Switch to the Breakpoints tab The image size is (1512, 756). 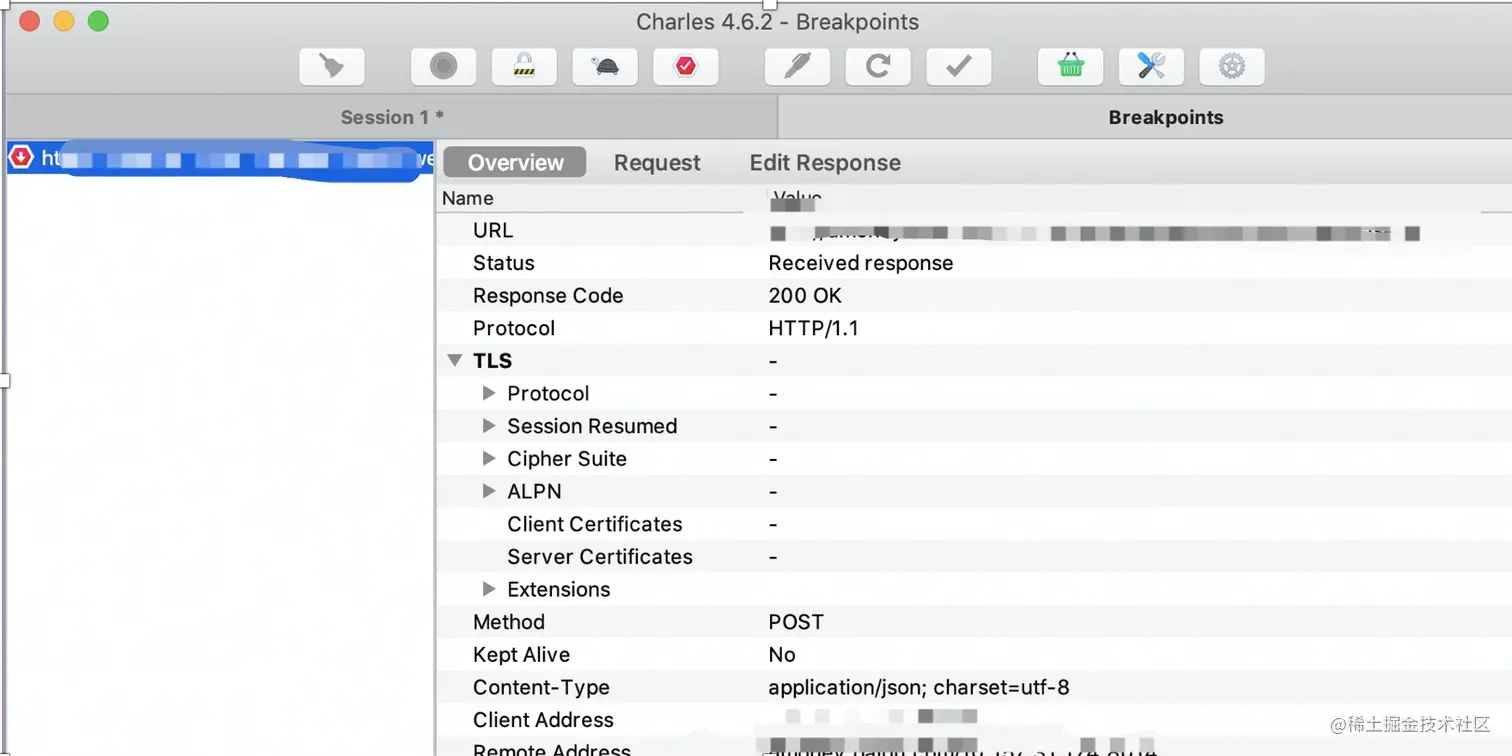tap(1165, 117)
